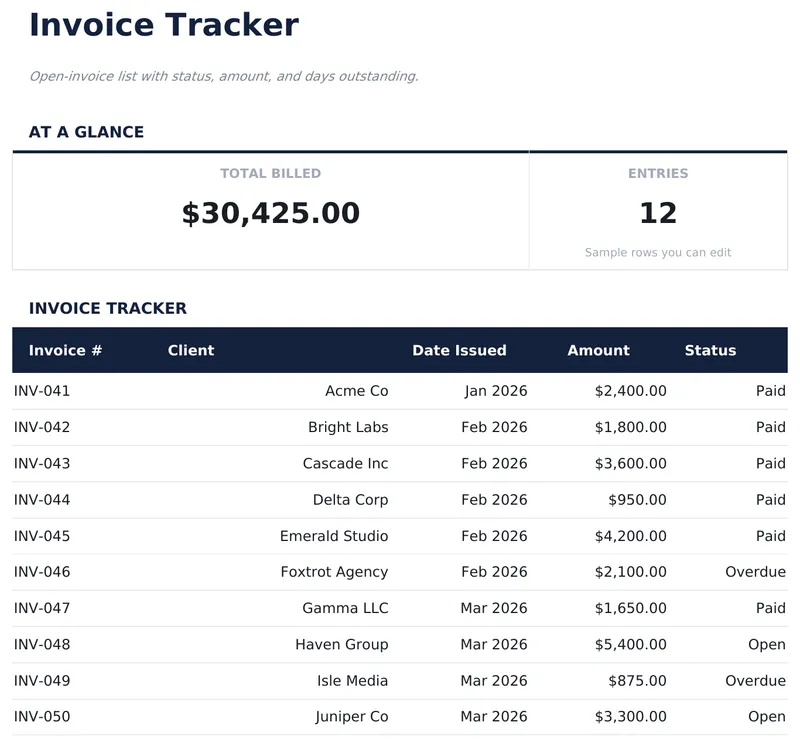Click the Date Issued column header
The image size is (800, 747).
point(459,350)
